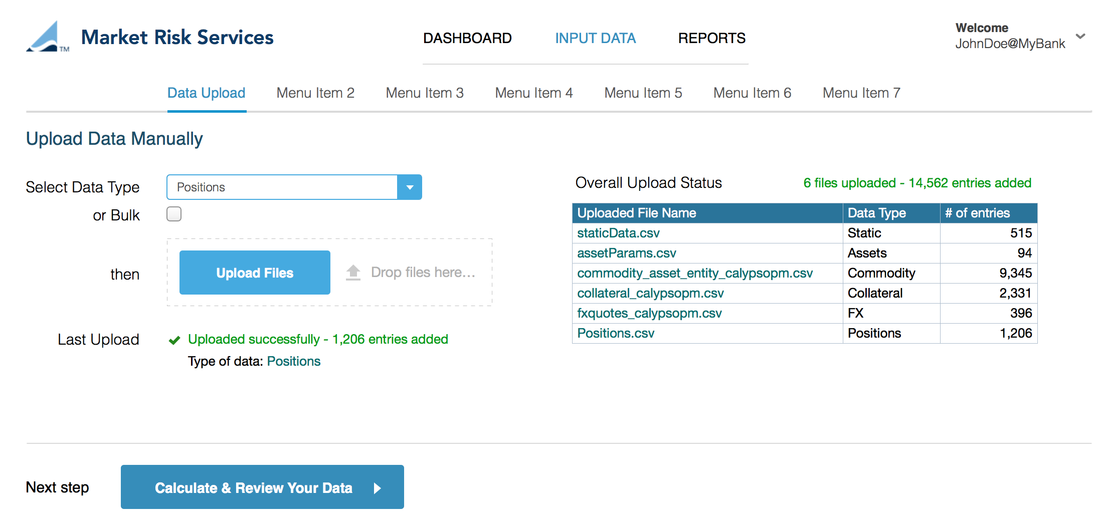Screen dimensions: 1100x524
Task: Click the Drop files here area
Action: 422,272
